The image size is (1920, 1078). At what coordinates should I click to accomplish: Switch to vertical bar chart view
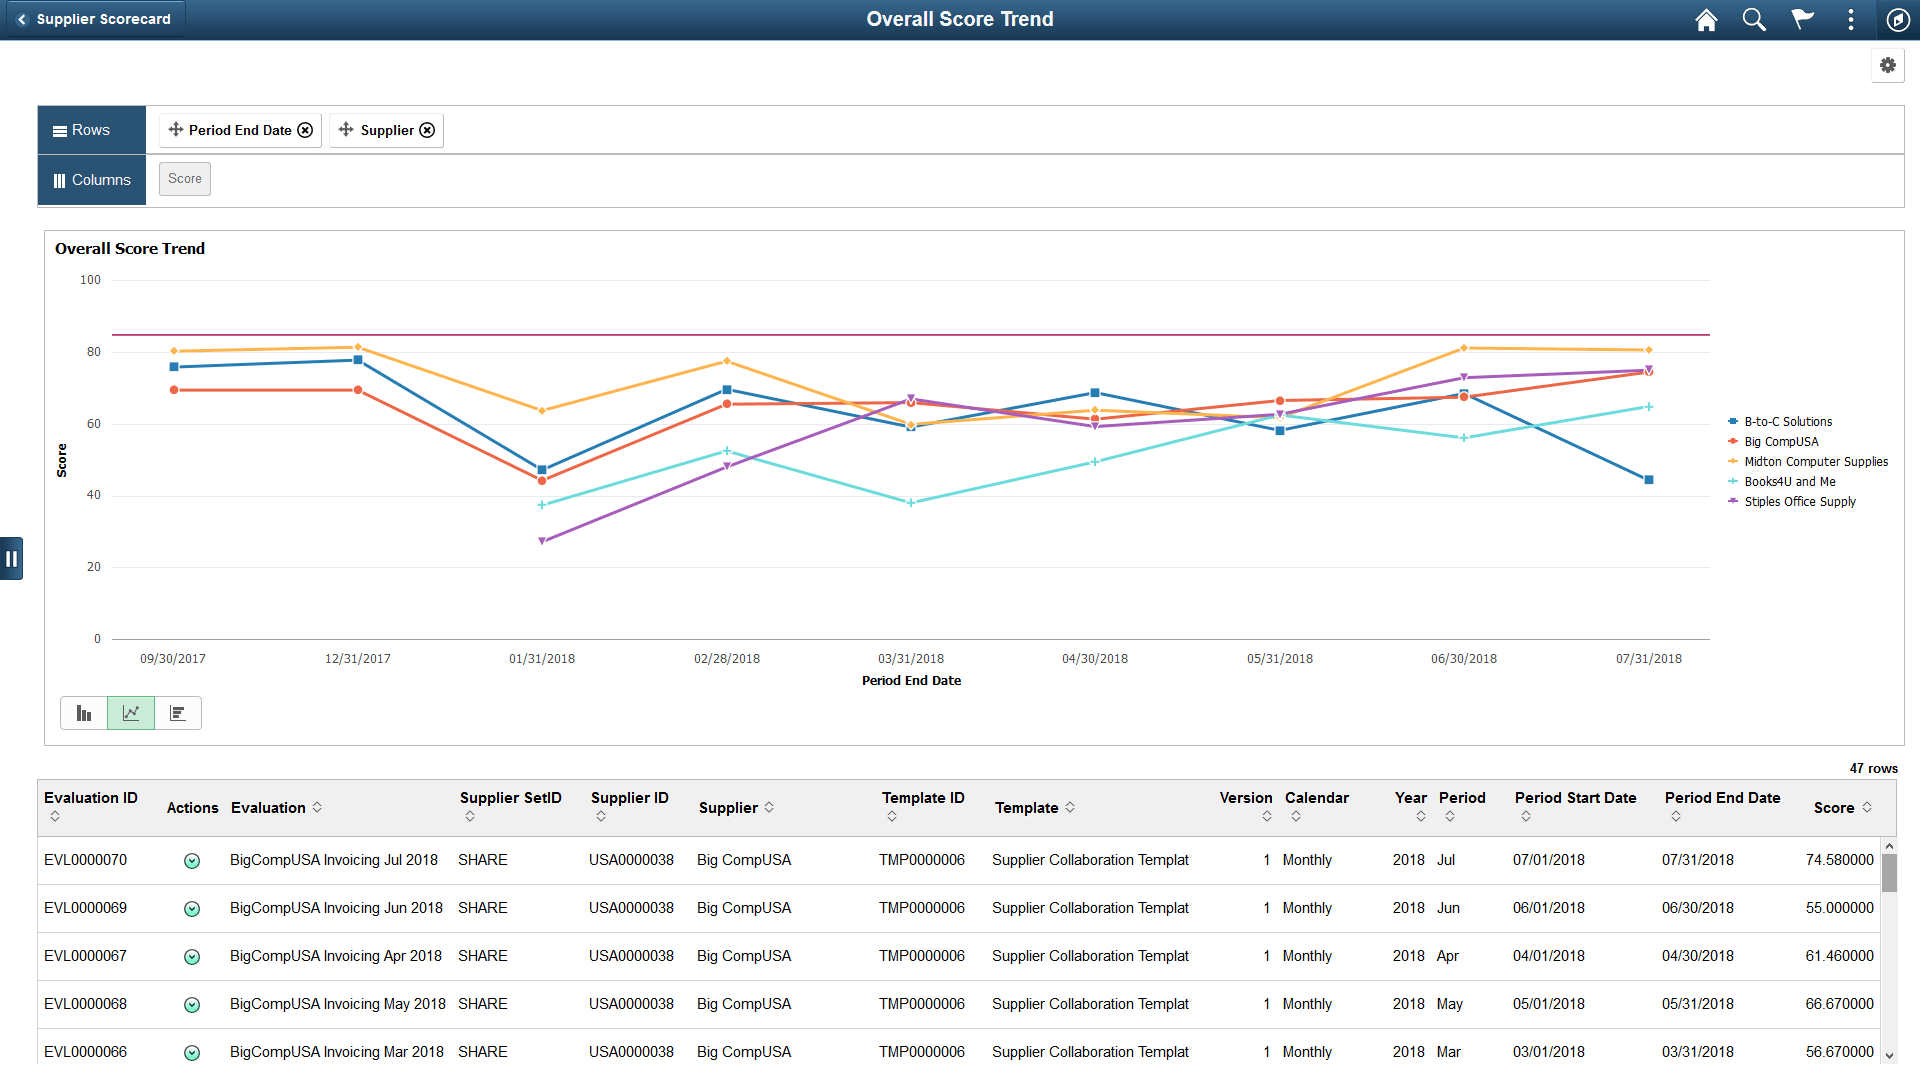click(83, 713)
